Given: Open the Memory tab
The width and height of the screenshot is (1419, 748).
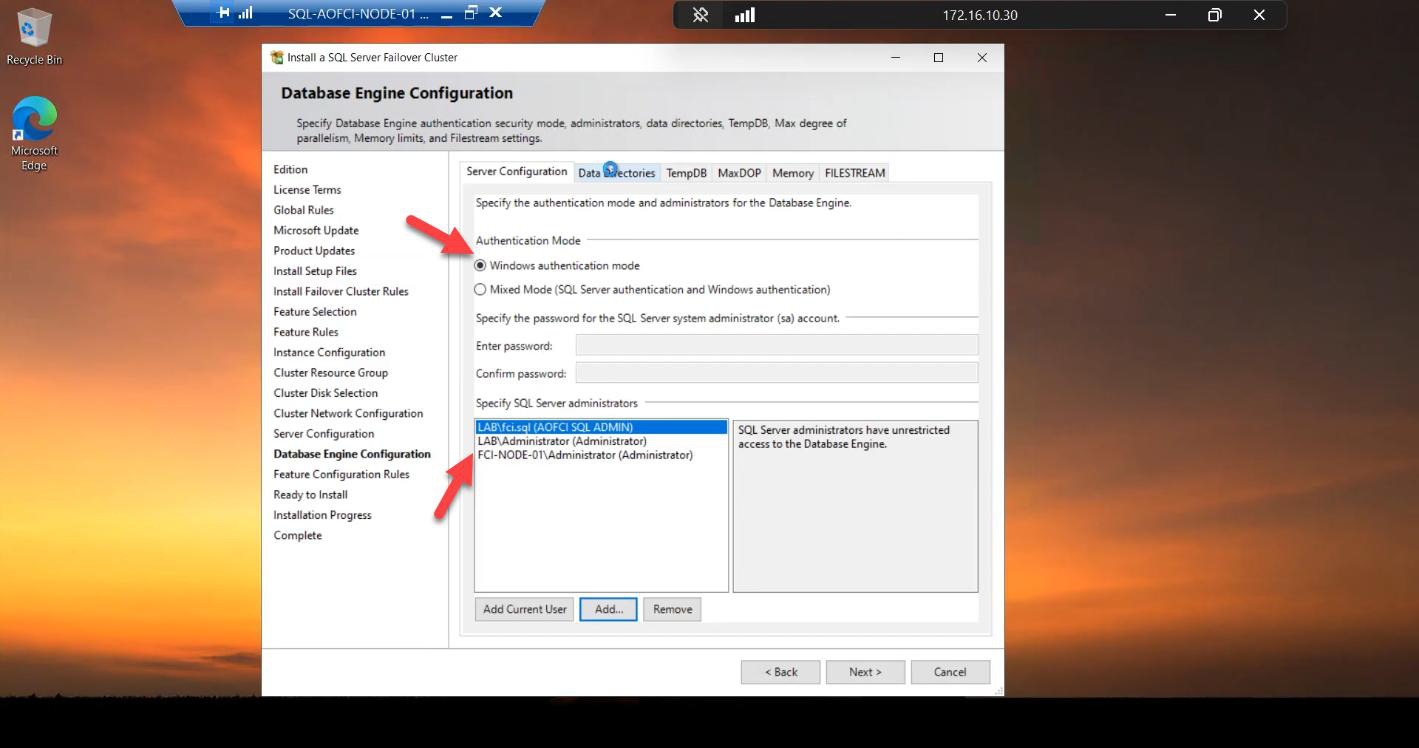Looking at the screenshot, I should point(793,173).
